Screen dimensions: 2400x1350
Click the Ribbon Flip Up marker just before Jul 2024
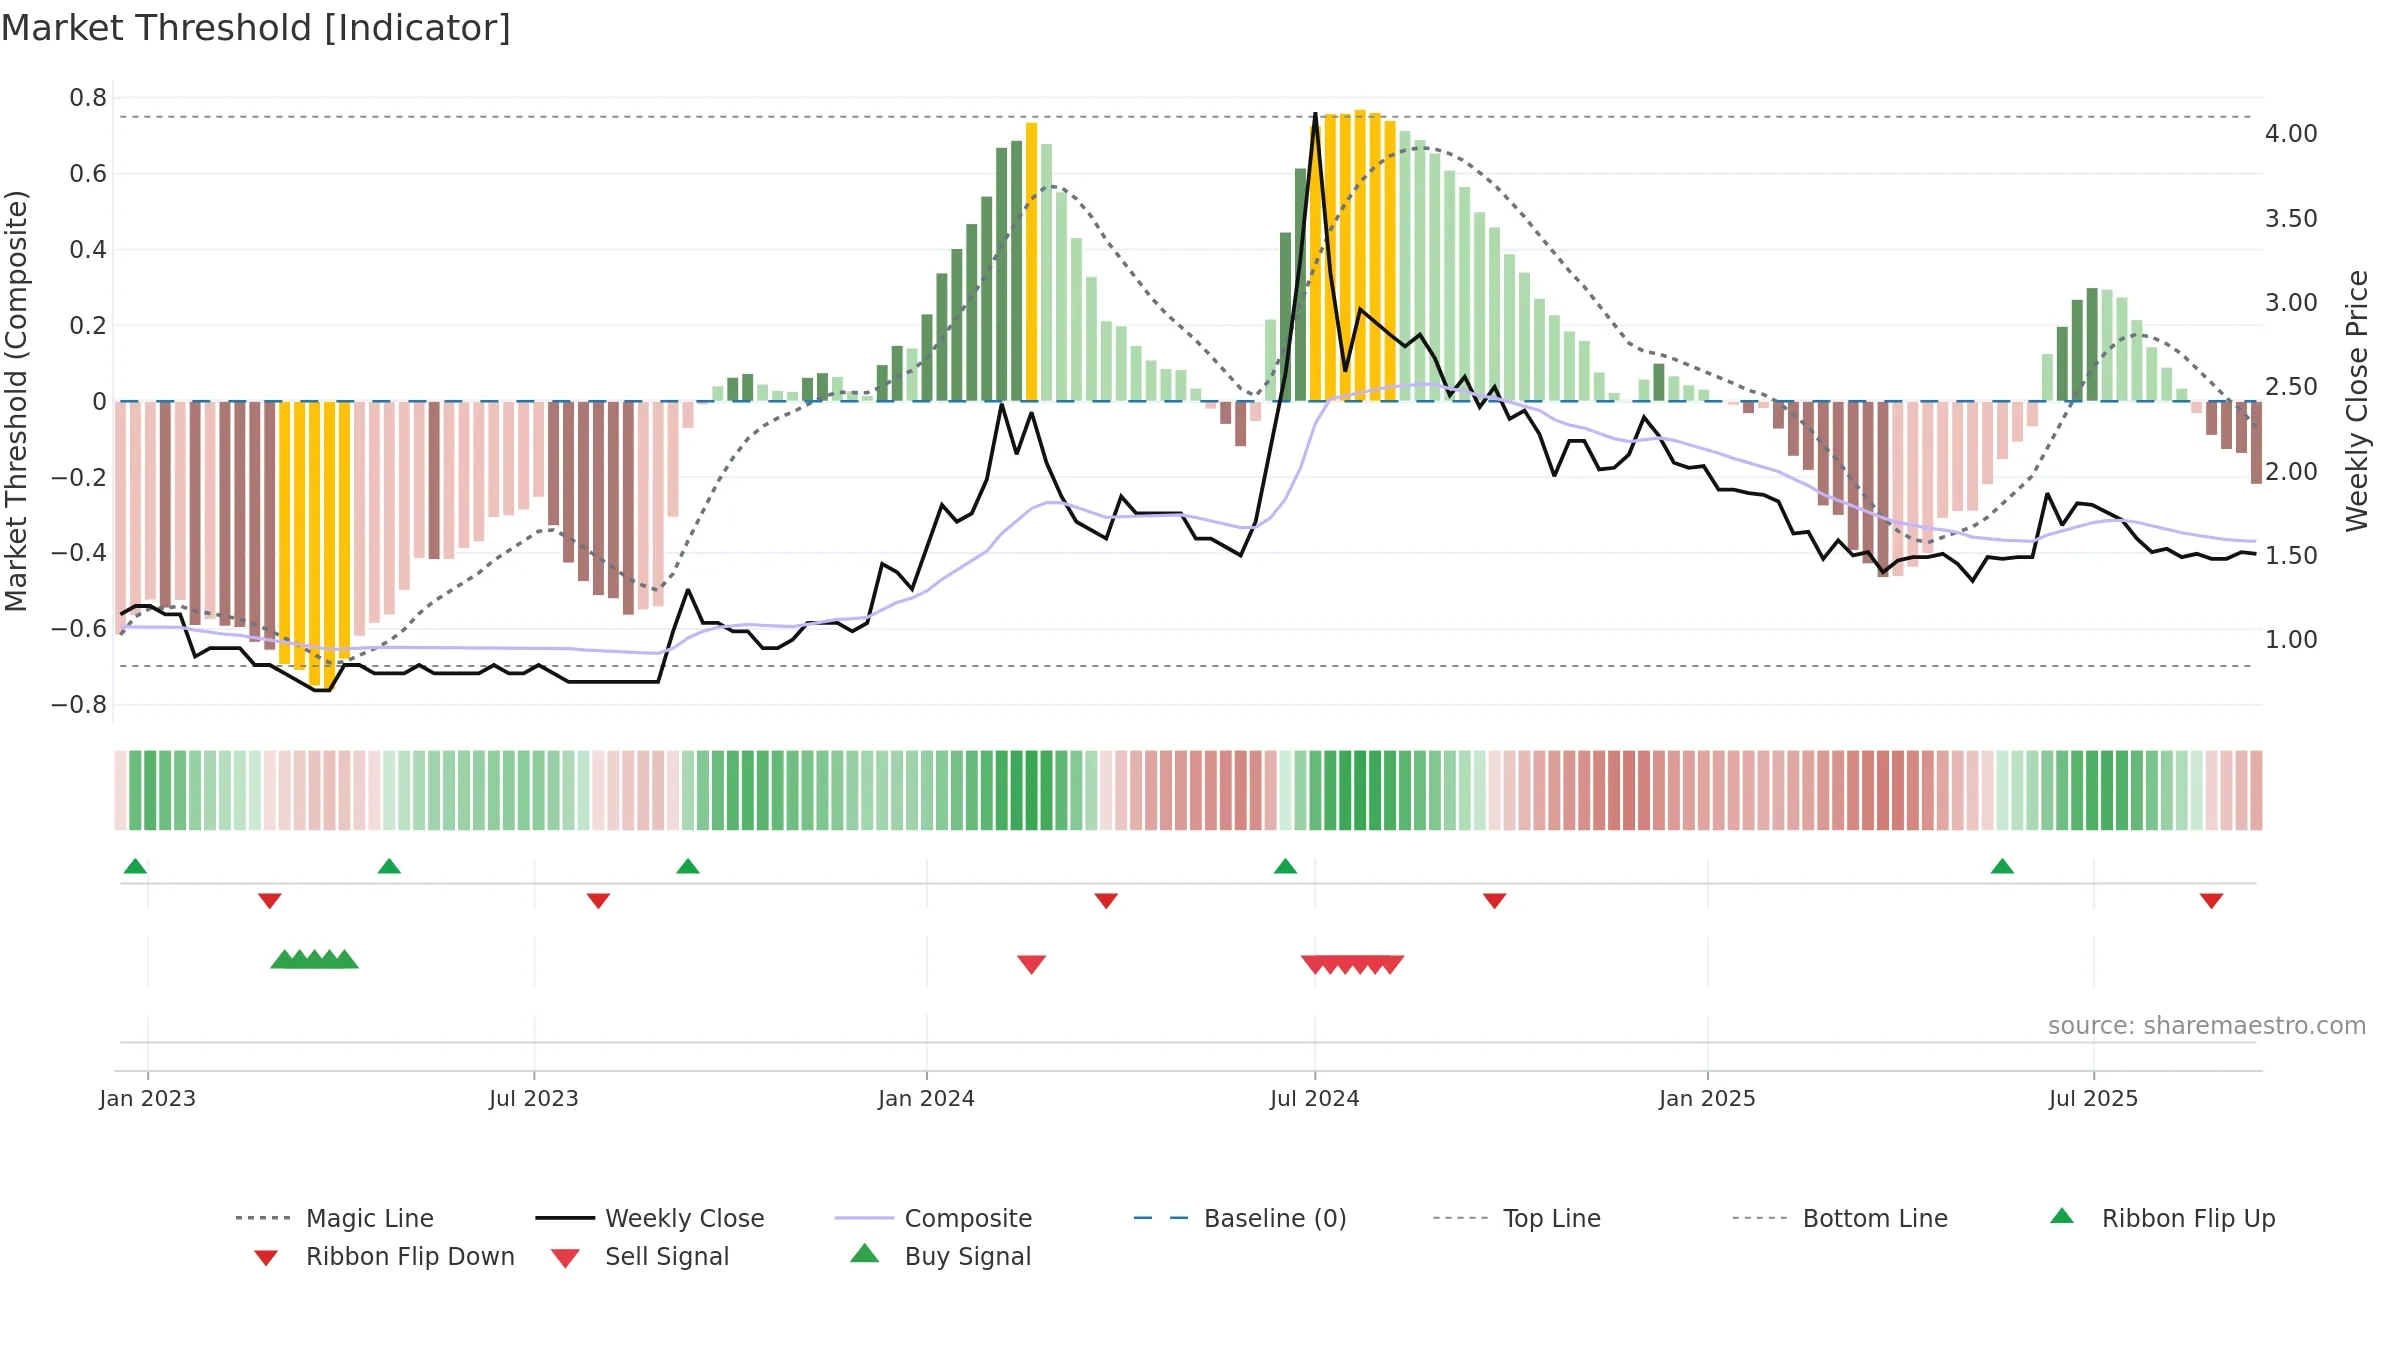pyautogui.click(x=1285, y=866)
